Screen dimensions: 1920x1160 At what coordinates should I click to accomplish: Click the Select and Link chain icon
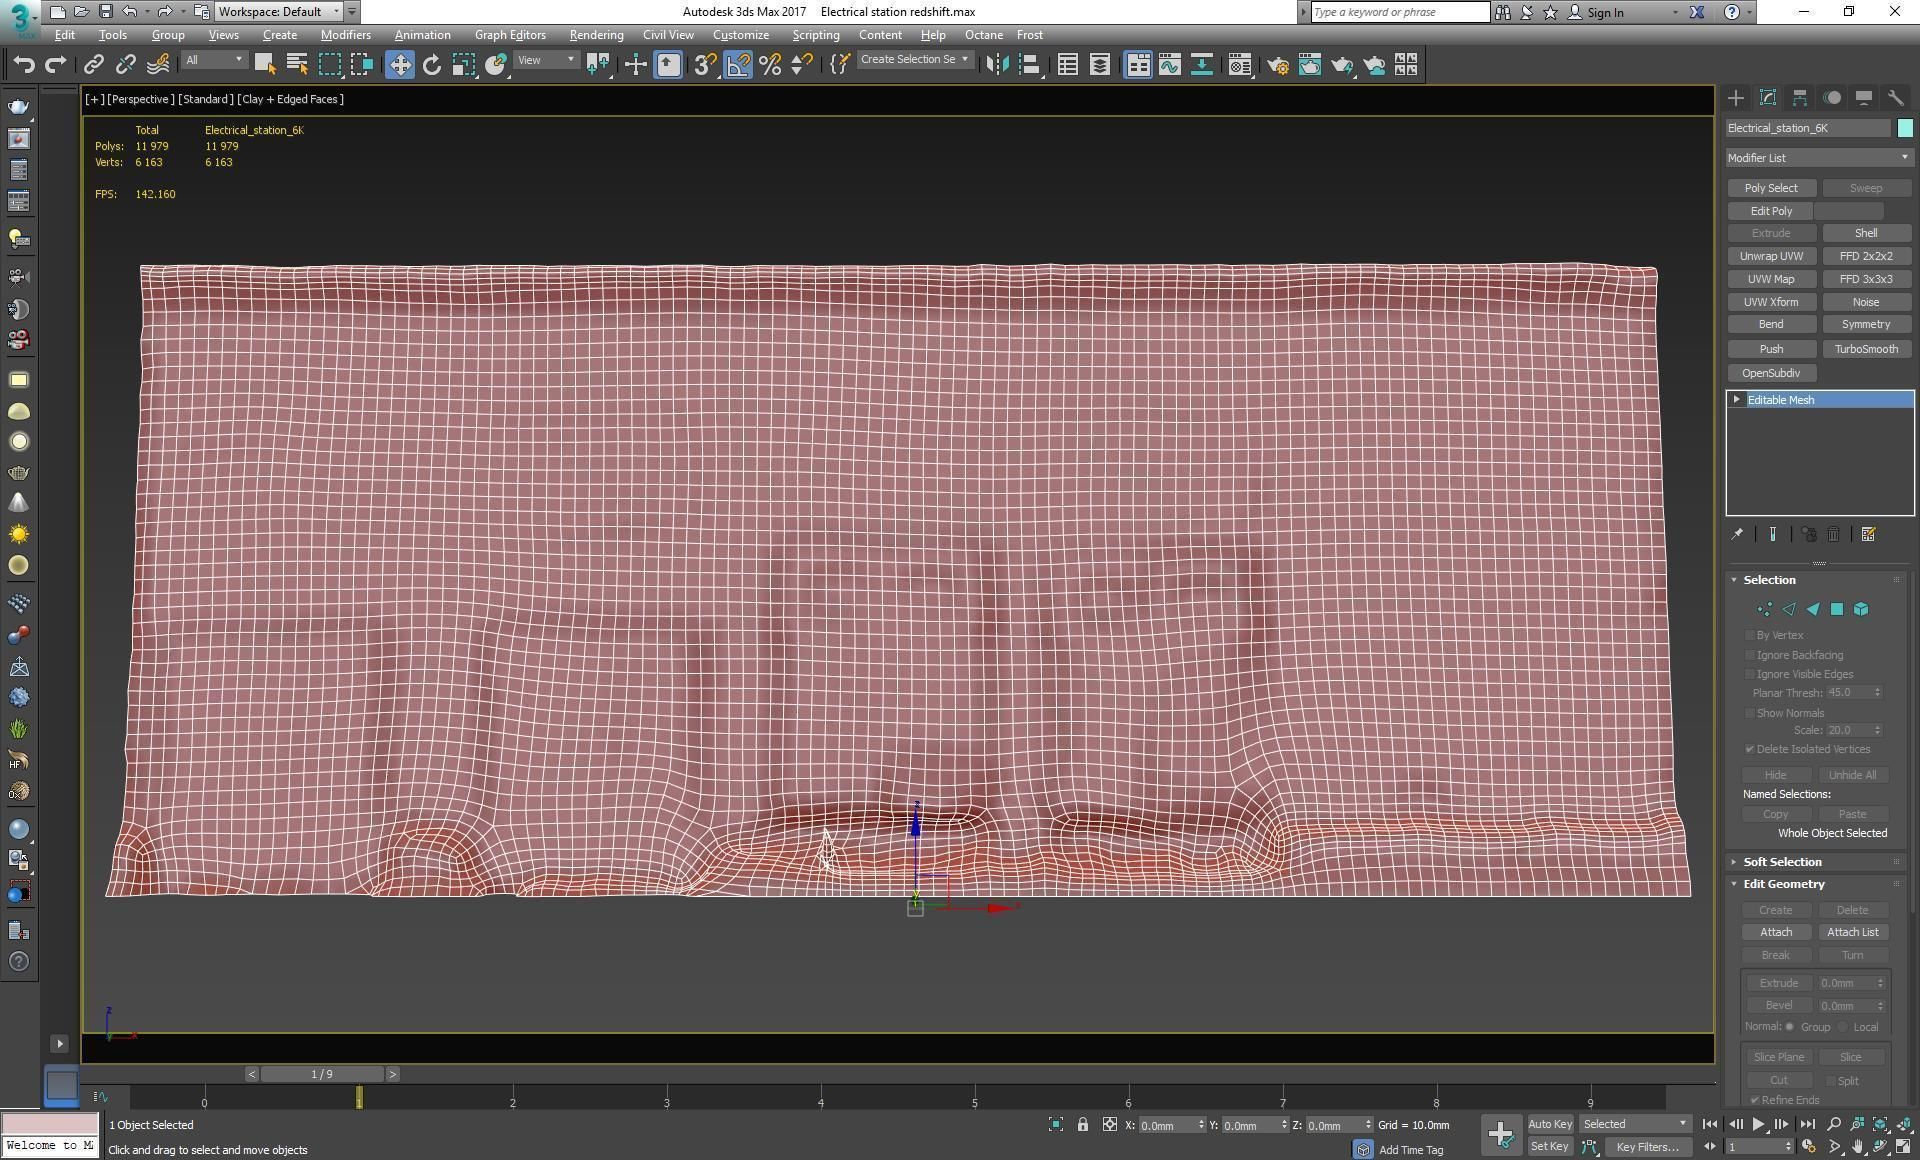click(x=93, y=65)
